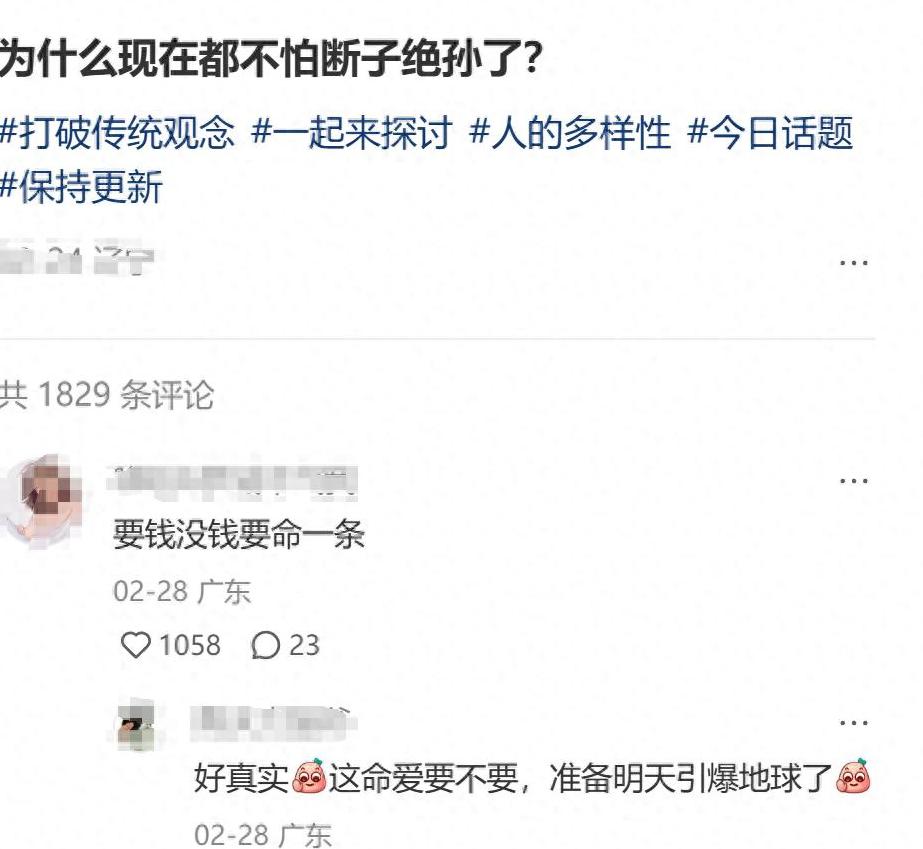
Task: Open hashtag #人的多样性
Action: (x=570, y=132)
